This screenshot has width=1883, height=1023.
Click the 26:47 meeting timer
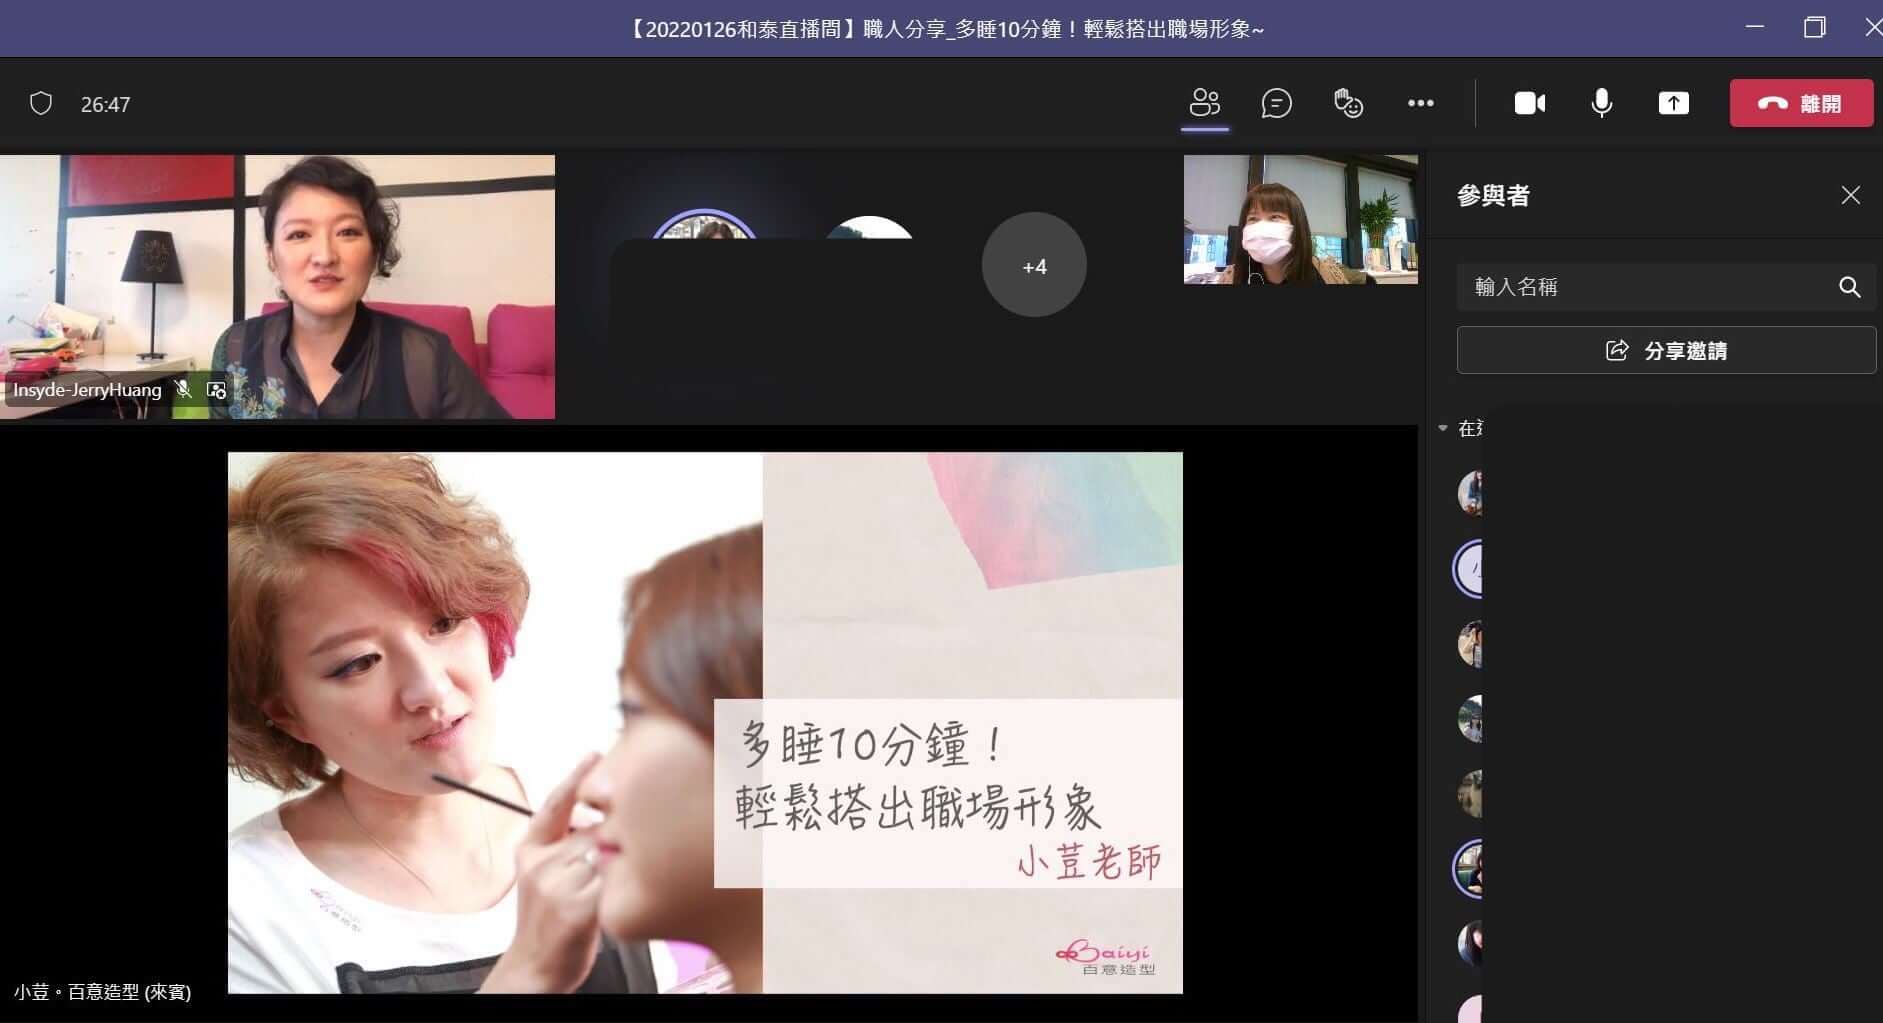[106, 103]
